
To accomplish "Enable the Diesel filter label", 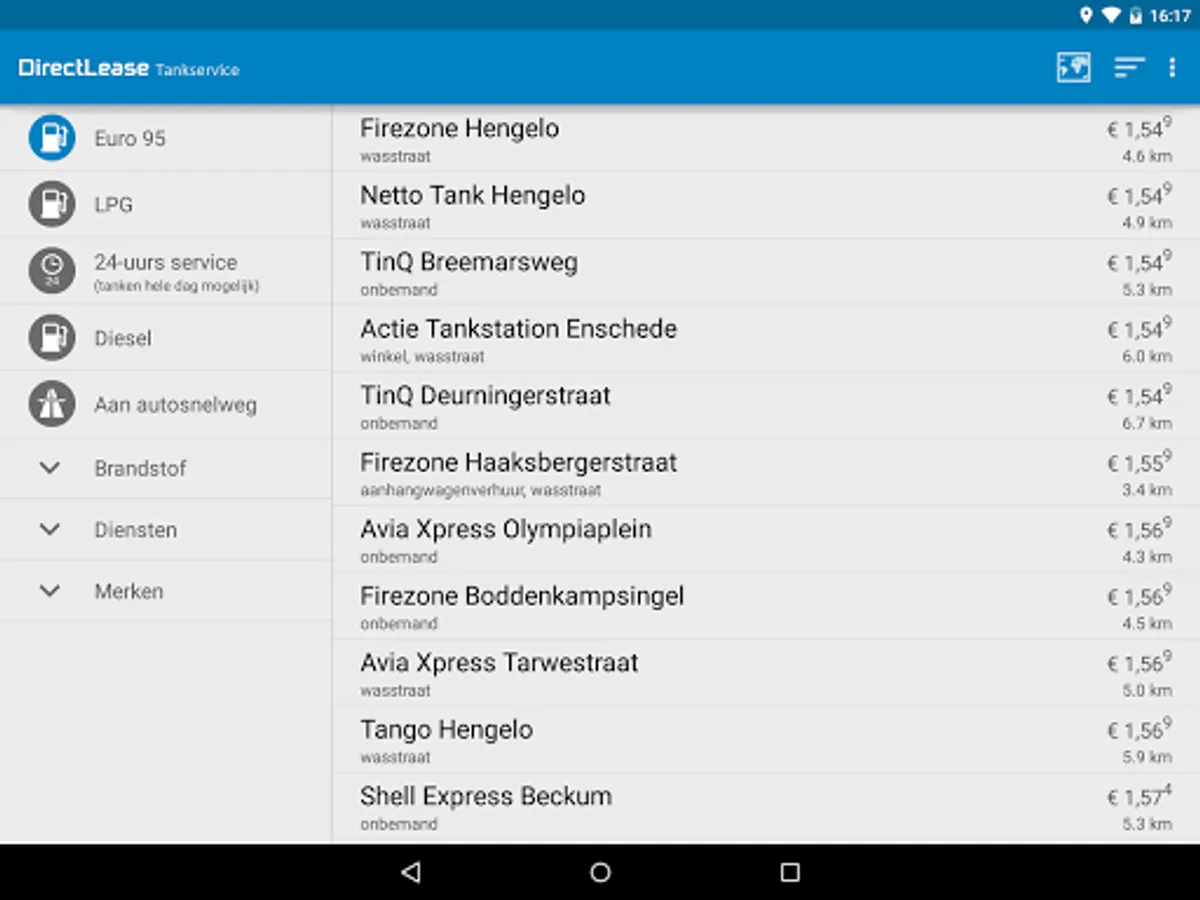I will tap(123, 338).
